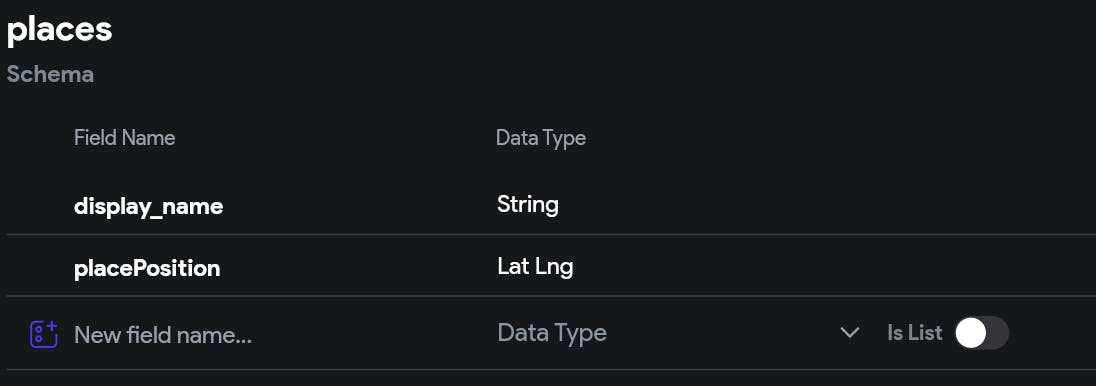Click the white knob of Is List switch
Viewport: 1096px width, 386px height.
click(970, 333)
